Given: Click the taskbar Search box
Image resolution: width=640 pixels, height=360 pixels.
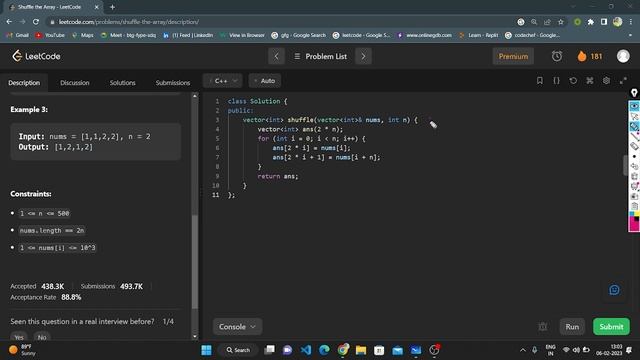Looking at the screenshot, I should point(238,350).
